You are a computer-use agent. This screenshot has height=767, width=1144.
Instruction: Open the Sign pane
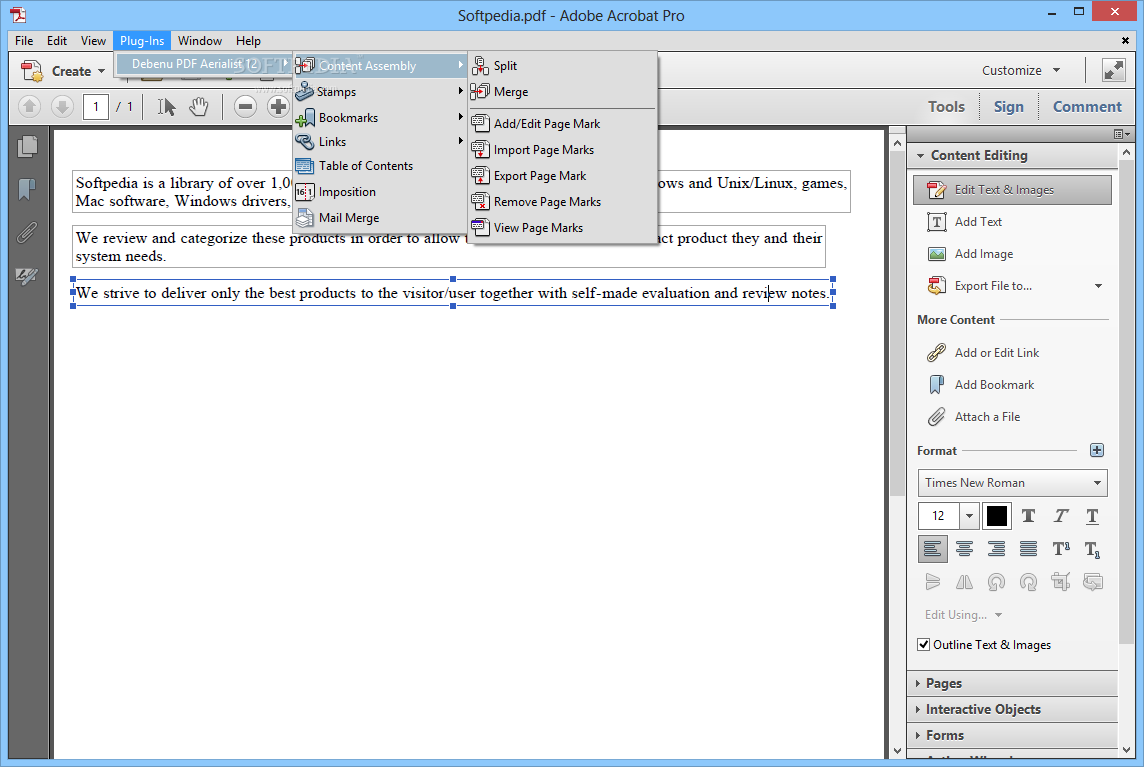pos(1008,107)
